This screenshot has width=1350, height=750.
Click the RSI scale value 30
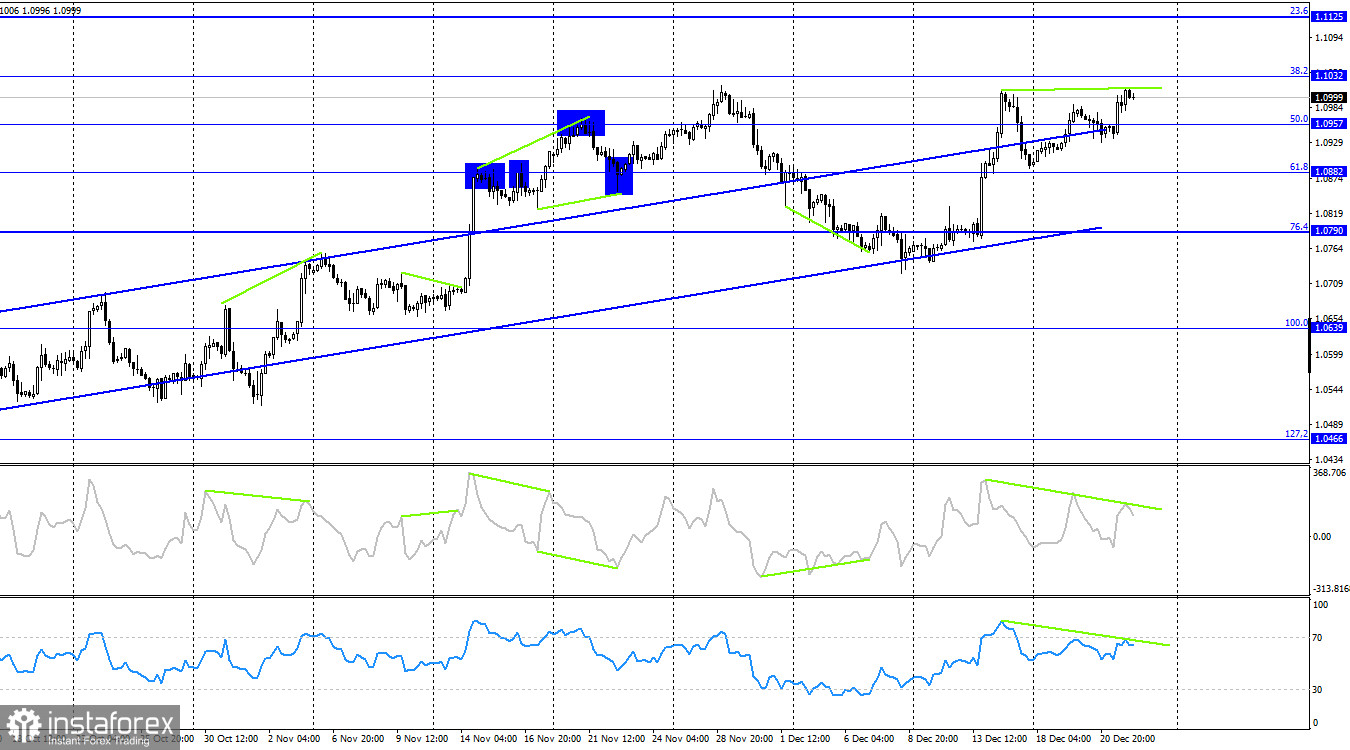click(1319, 690)
